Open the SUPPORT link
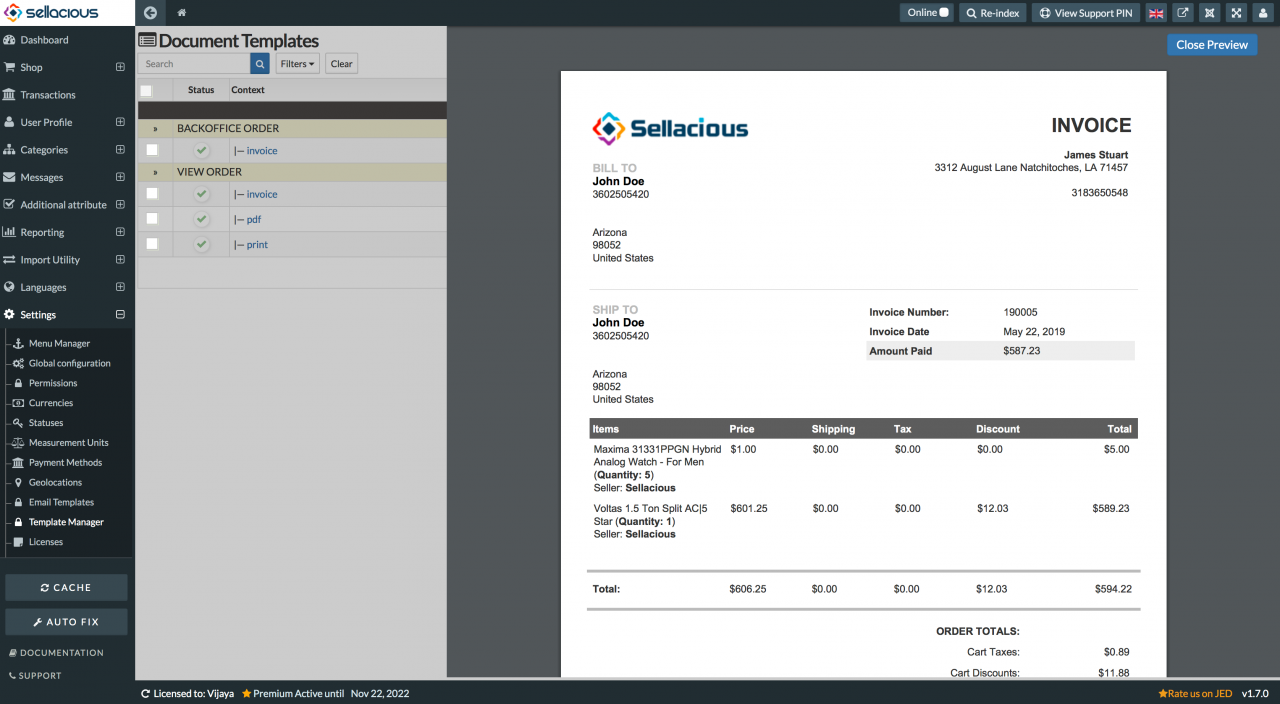Screen dimensions: 1280x704 coord(35,676)
